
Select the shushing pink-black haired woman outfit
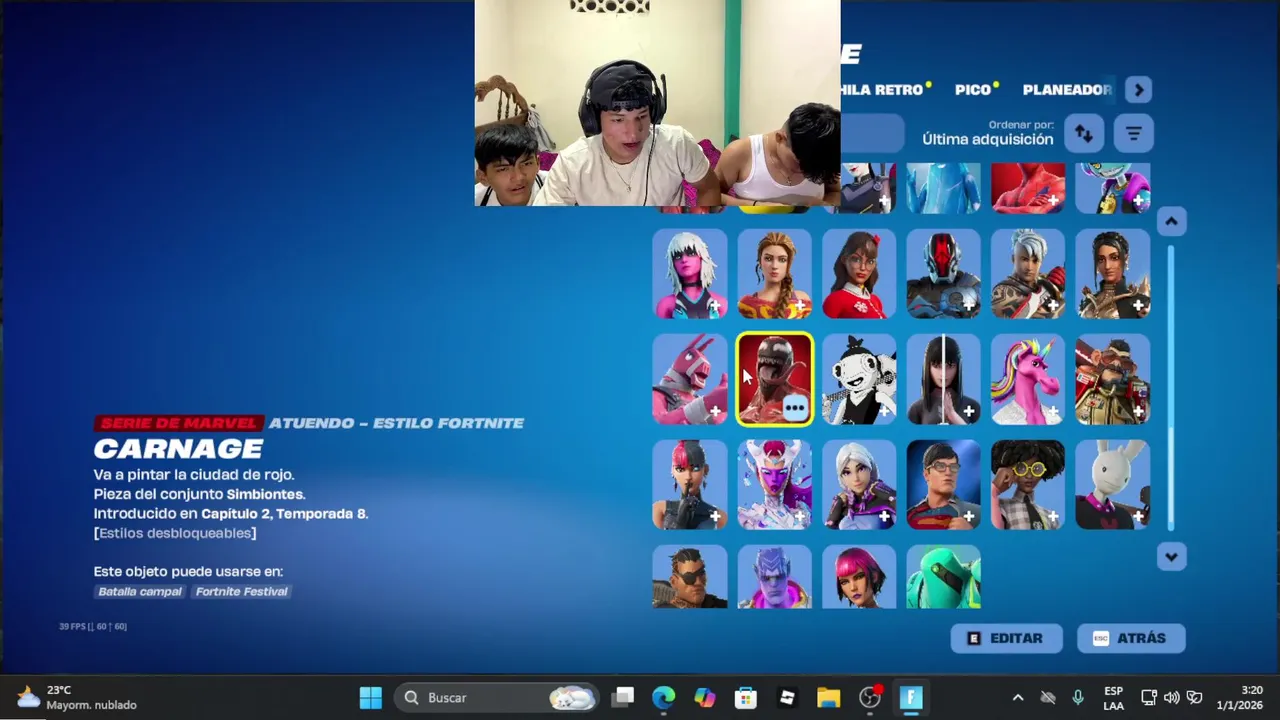(x=690, y=484)
